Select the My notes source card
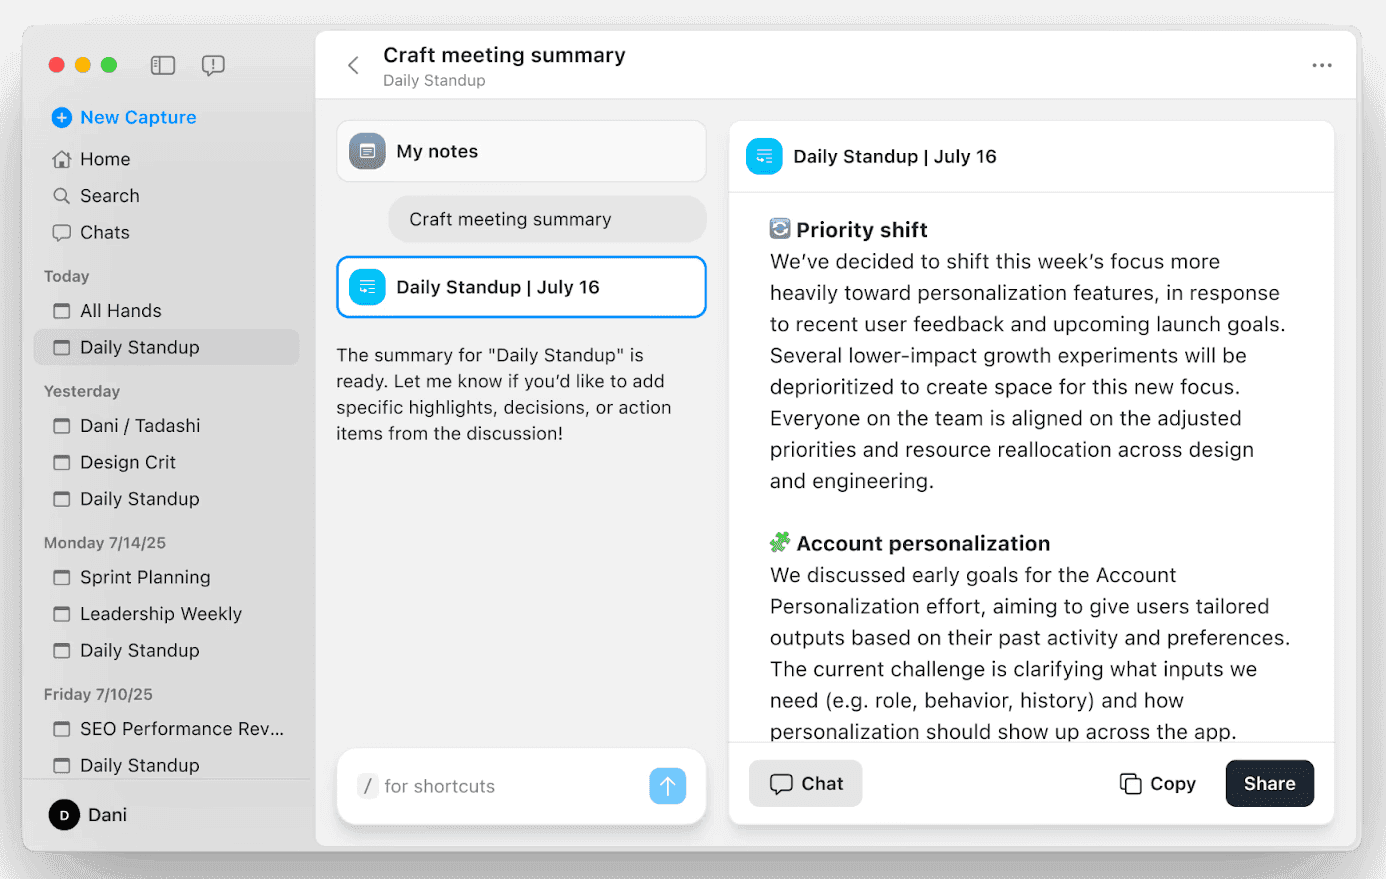The height and width of the screenshot is (879, 1386). 521,151
